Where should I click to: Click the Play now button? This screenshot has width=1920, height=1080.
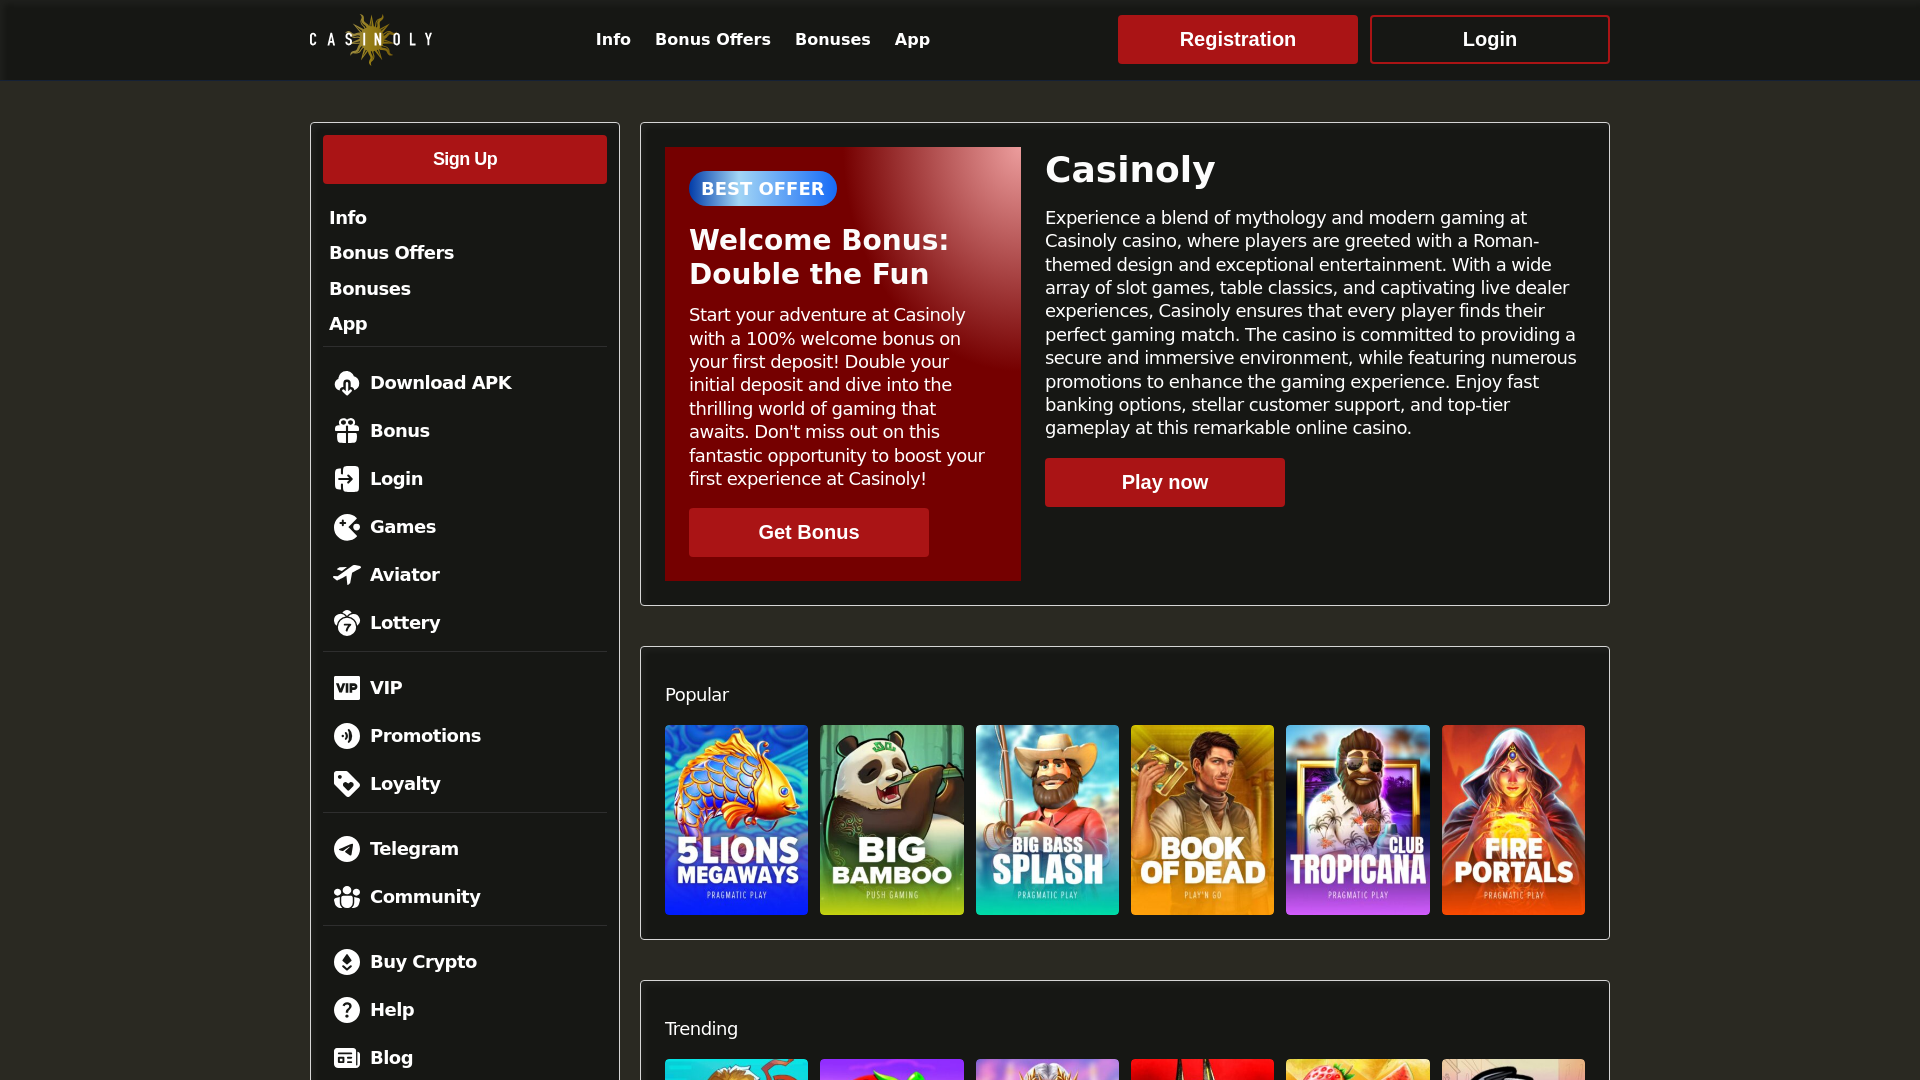[1165, 482]
